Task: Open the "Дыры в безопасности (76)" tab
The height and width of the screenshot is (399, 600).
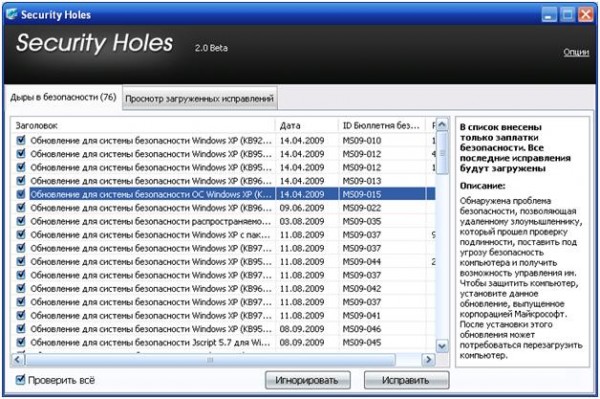Action: (63, 97)
